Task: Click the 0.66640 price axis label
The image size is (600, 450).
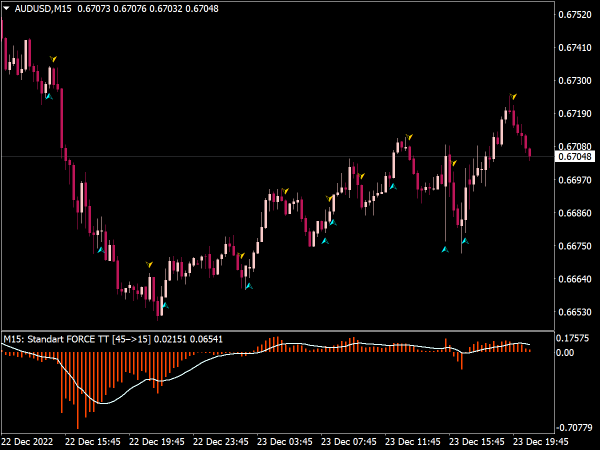Action: pos(574,279)
